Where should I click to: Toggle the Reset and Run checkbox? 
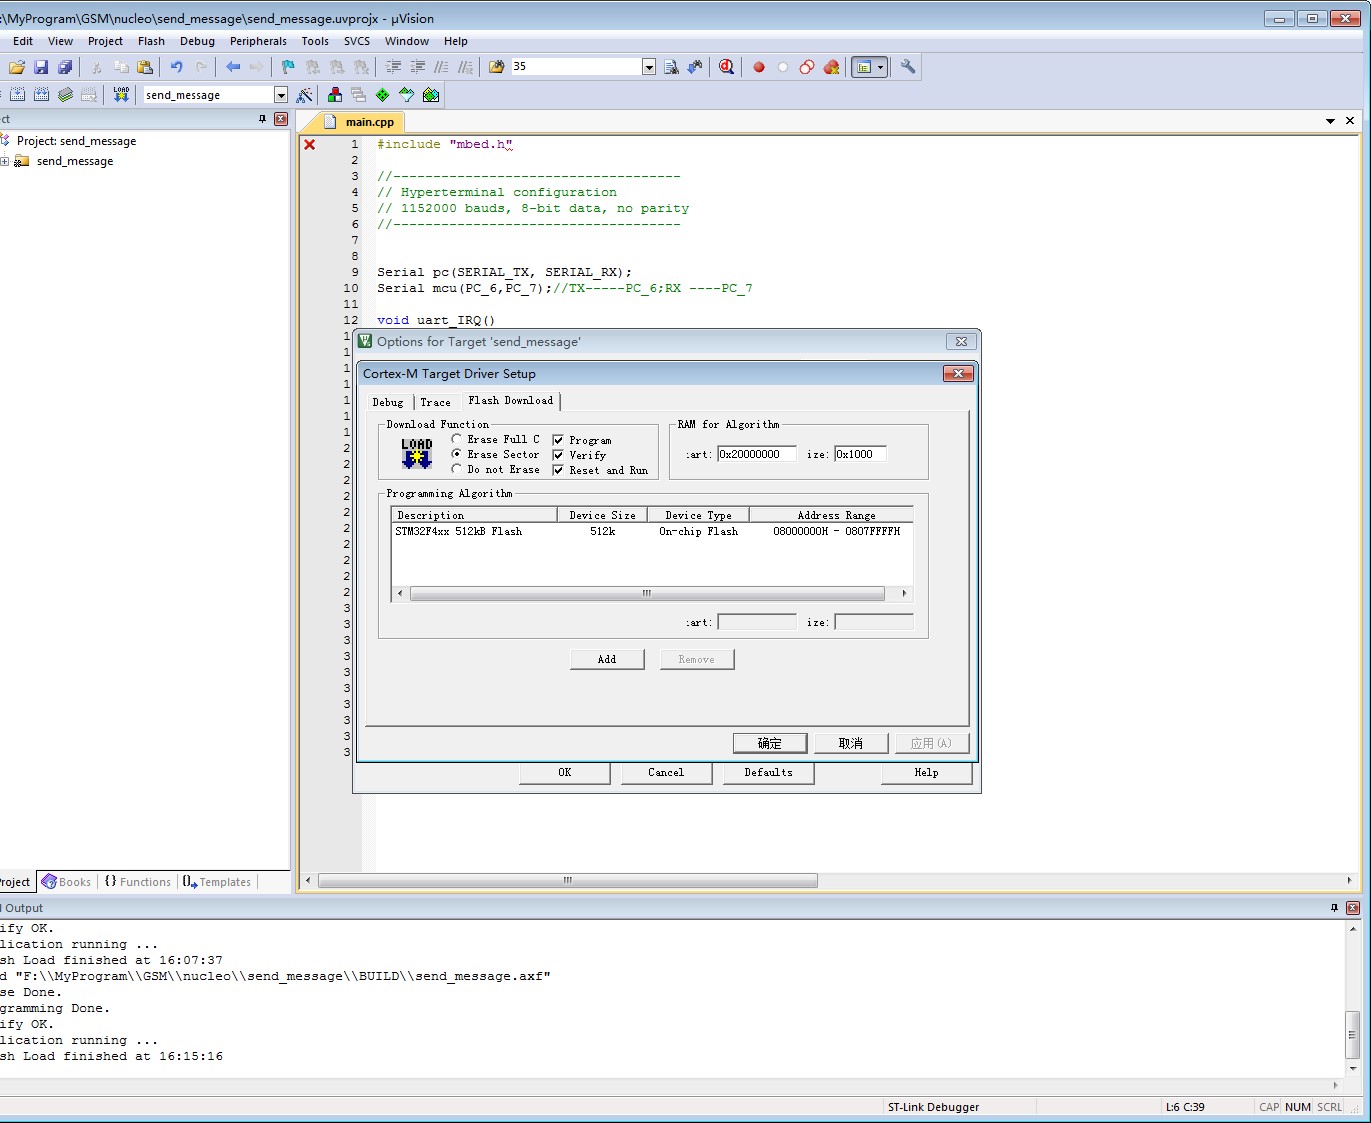(x=558, y=470)
